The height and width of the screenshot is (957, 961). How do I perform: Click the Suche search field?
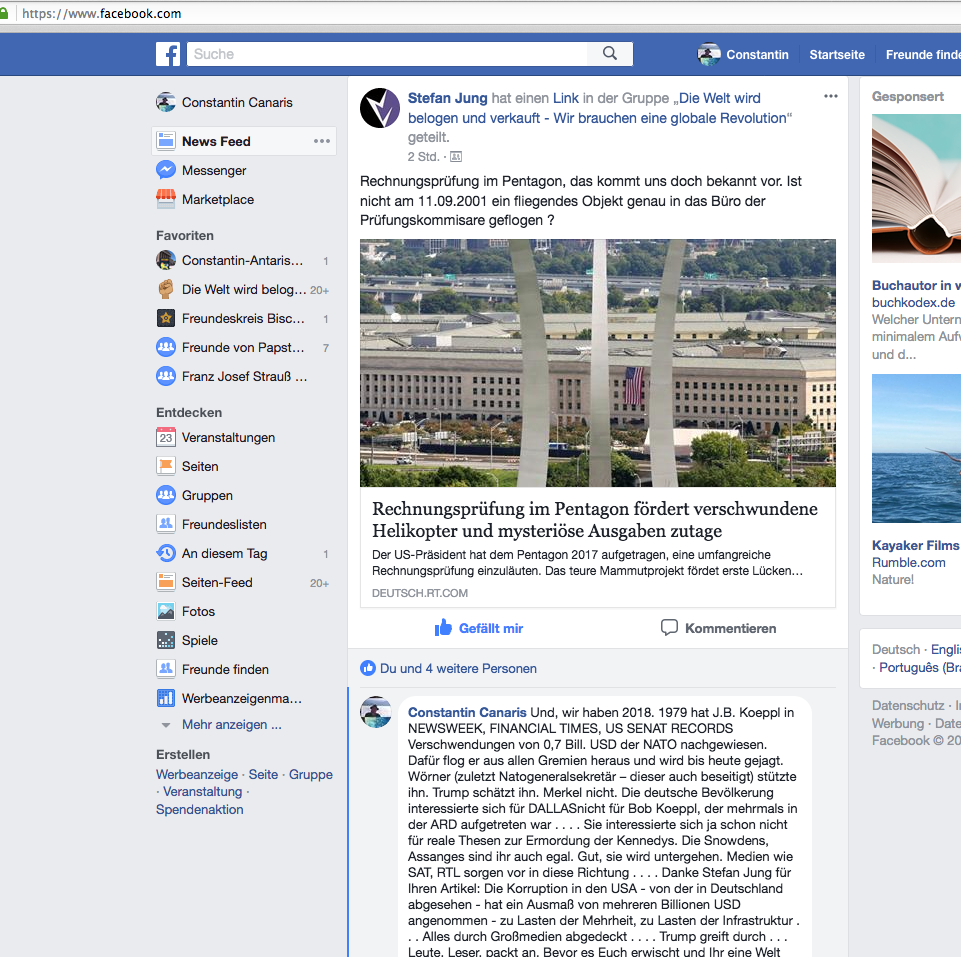[387, 54]
